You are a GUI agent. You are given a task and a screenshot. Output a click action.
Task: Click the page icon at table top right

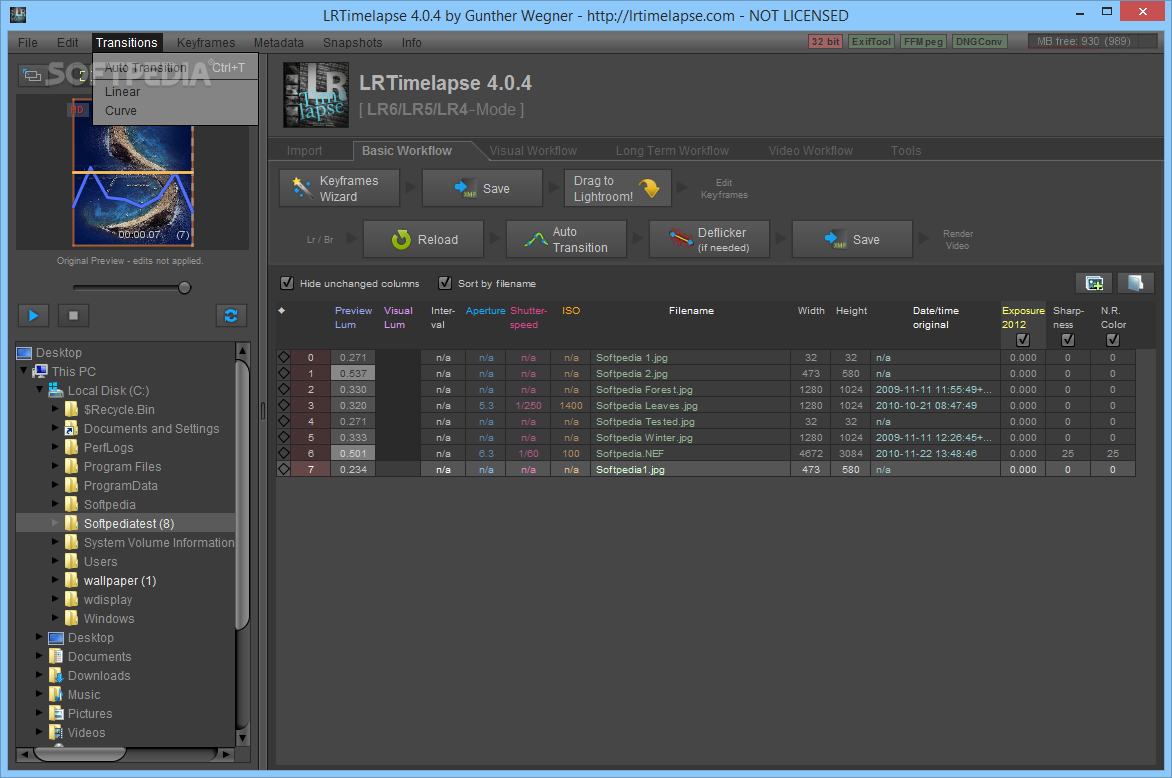point(1136,283)
